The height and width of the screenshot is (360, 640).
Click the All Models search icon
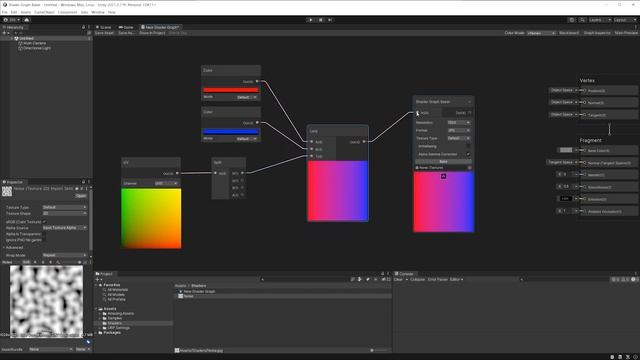coord(105,295)
